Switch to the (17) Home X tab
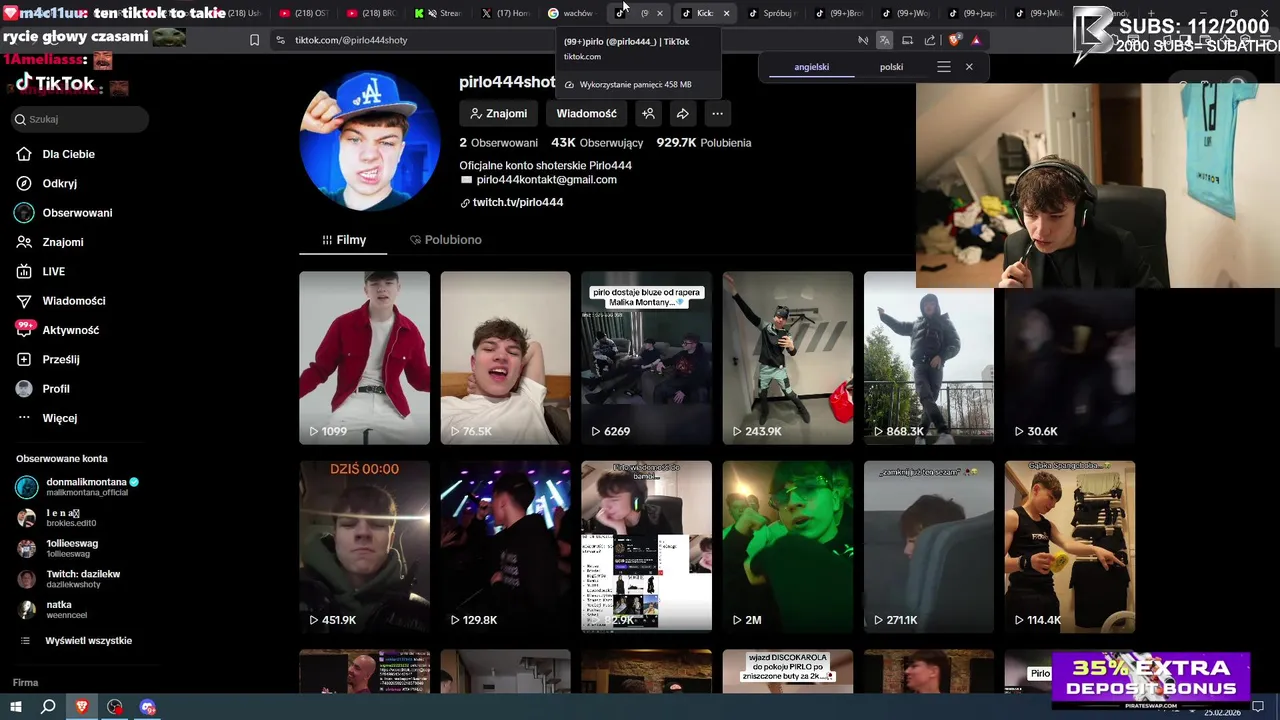1280x720 pixels. 506,13
